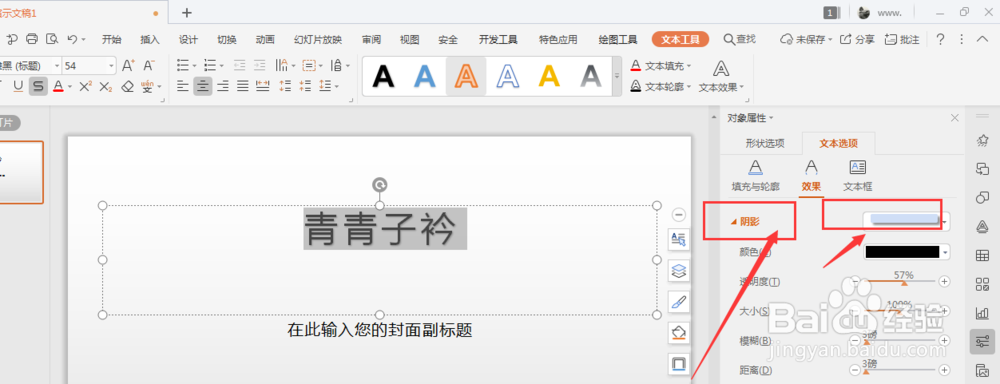Align text to the left
This screenshot has height=384, width=1000.
tap(183, 86)
